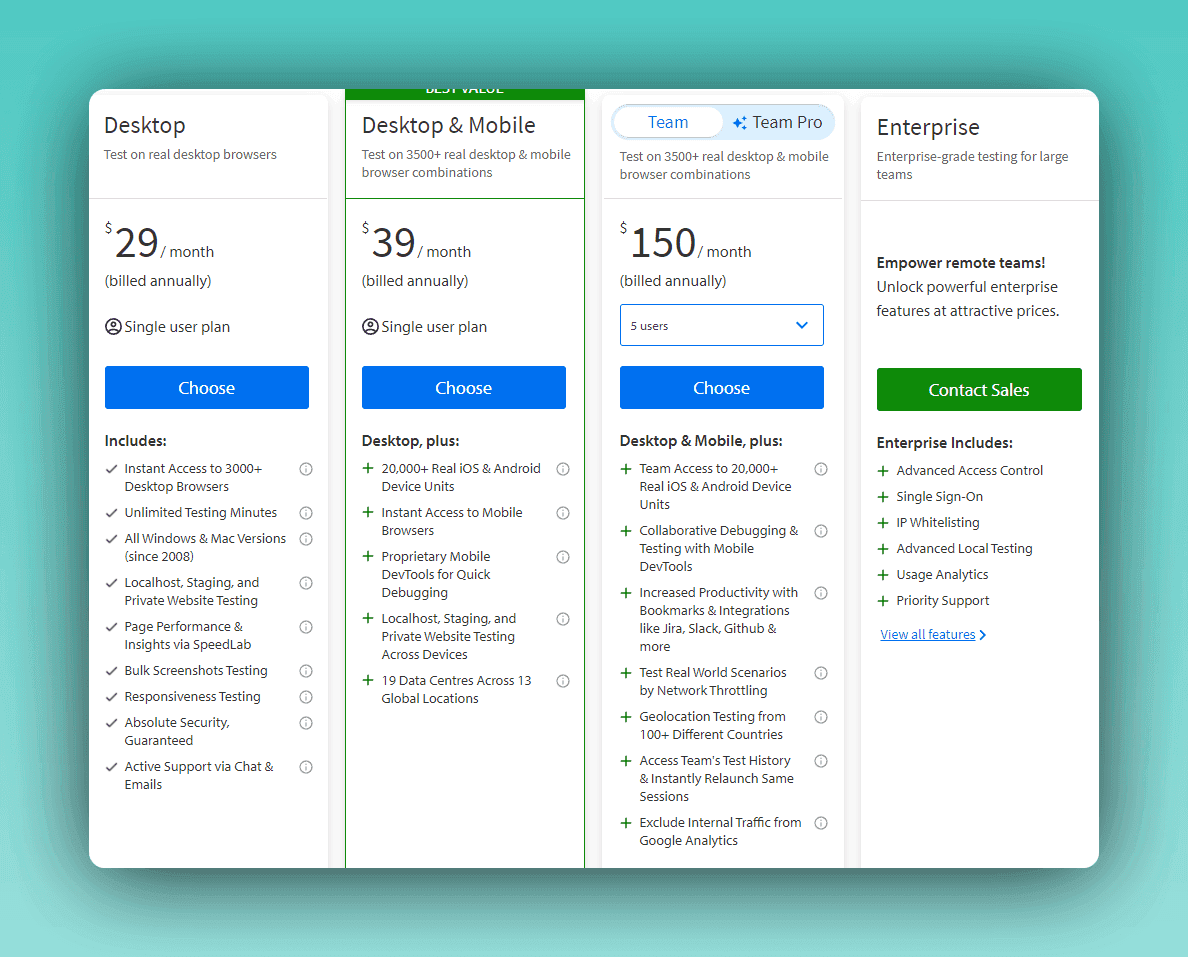Click info icon beside Unlimited Testing Minutes
The width and height of the screenshot is (1188, 957).
click(306, 513)
